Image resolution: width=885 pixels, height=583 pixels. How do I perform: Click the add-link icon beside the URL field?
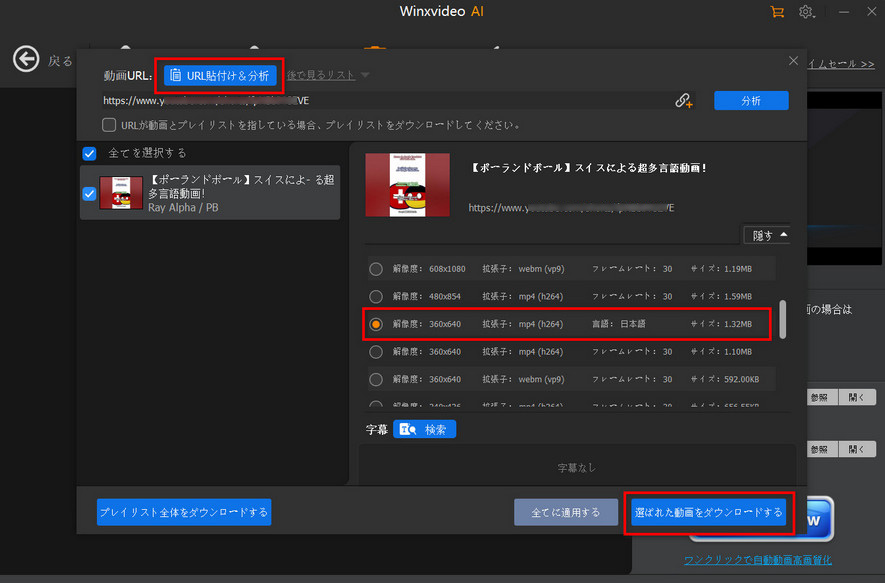[x=685, y=100]
